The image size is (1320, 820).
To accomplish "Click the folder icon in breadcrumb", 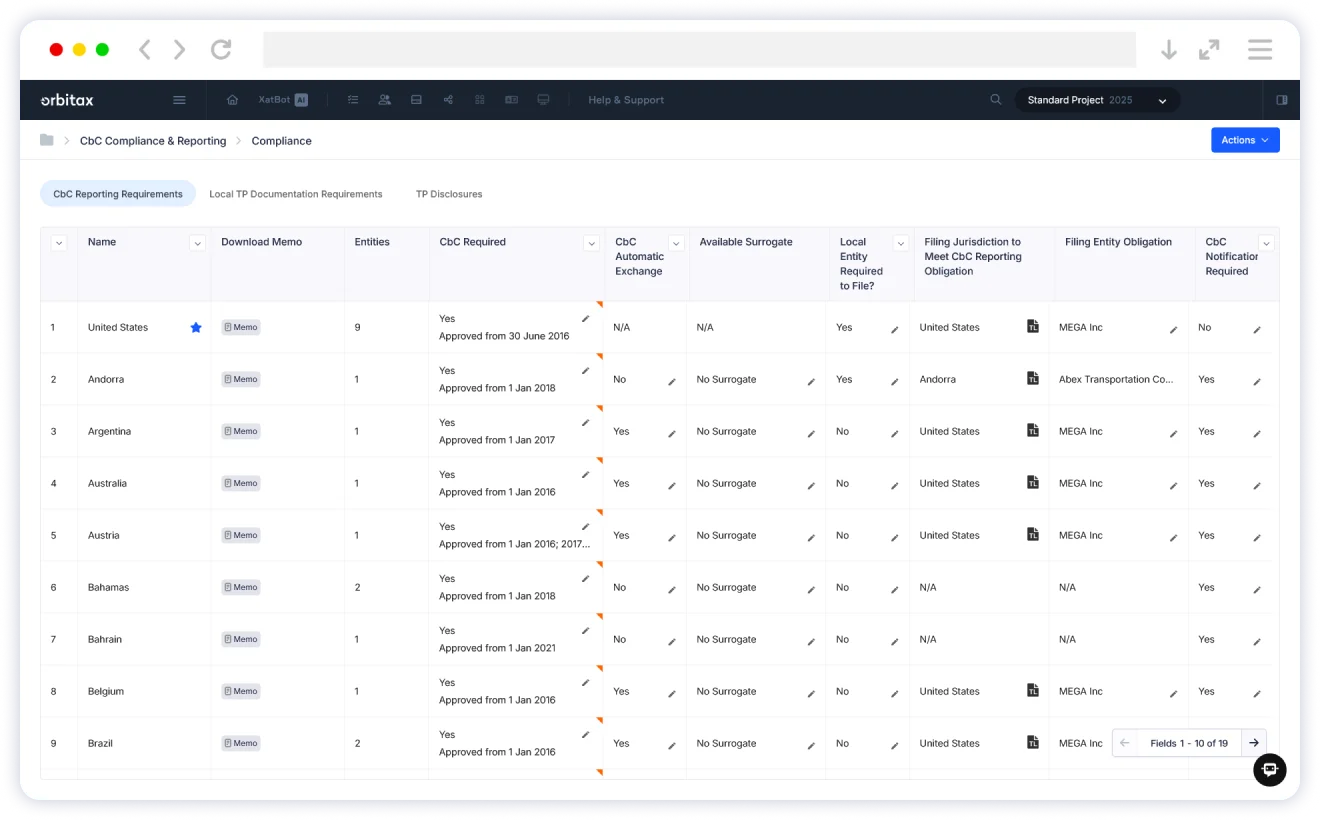I will pyautogui.click(x=47, y=141).
